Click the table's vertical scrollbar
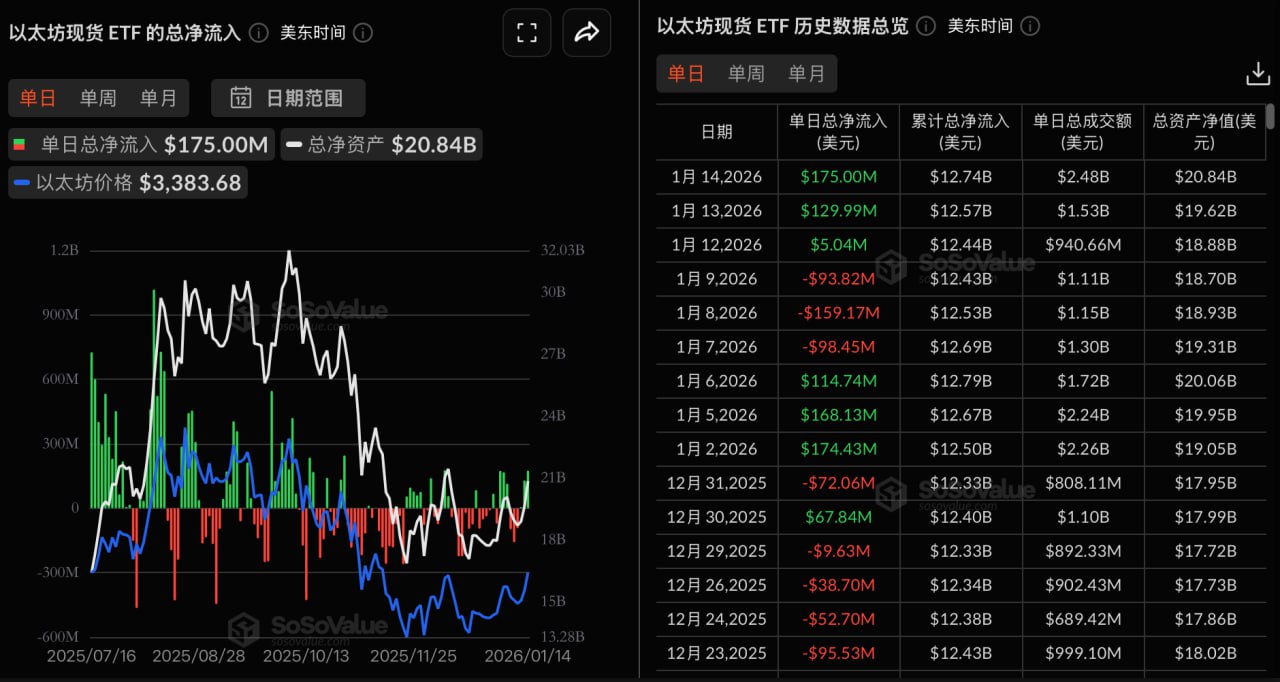1280x682 pixels. point(1271,130)
